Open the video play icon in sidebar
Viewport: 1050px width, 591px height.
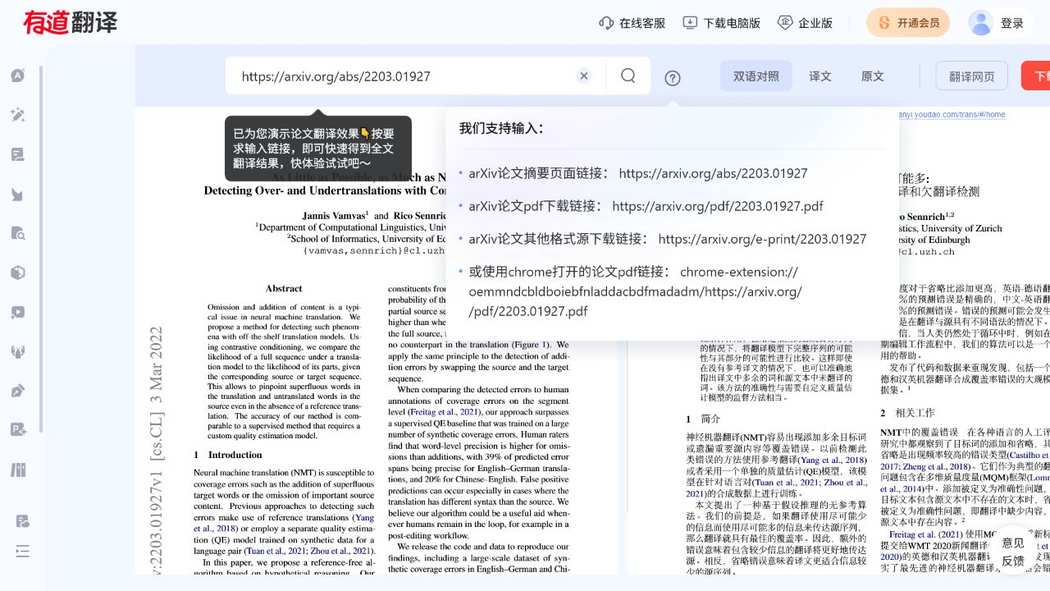pos(18,312)
